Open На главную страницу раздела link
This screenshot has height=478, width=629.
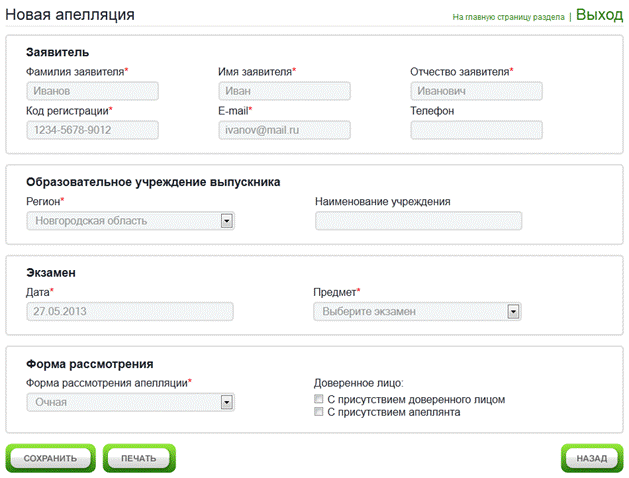pos(508,17)
